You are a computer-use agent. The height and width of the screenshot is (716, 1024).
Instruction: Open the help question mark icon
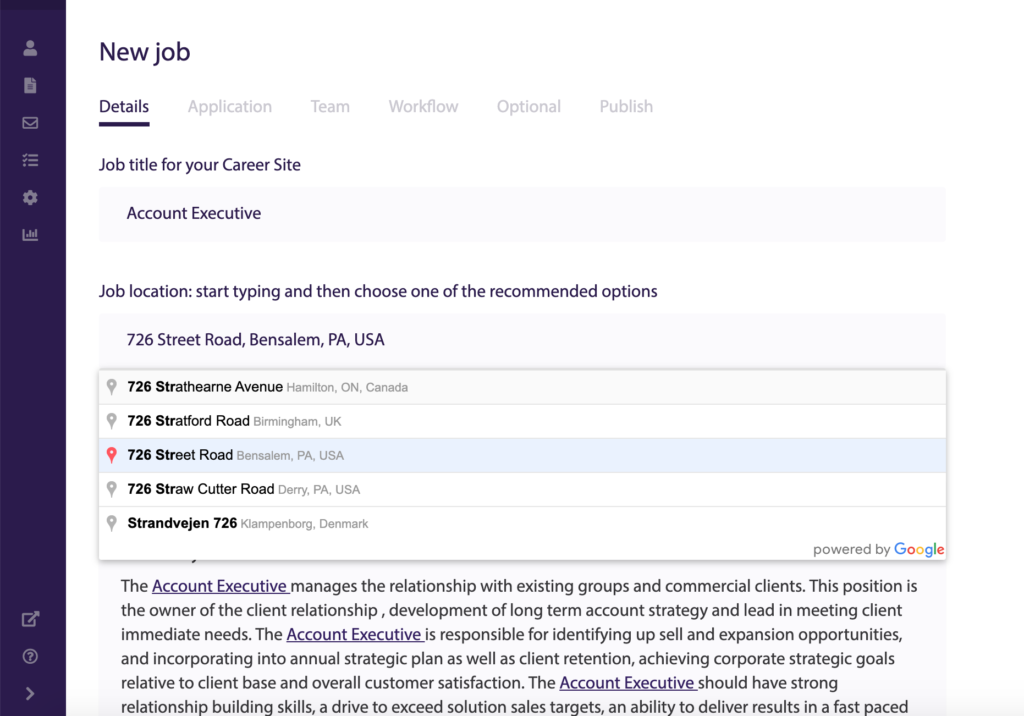[30, 657]
